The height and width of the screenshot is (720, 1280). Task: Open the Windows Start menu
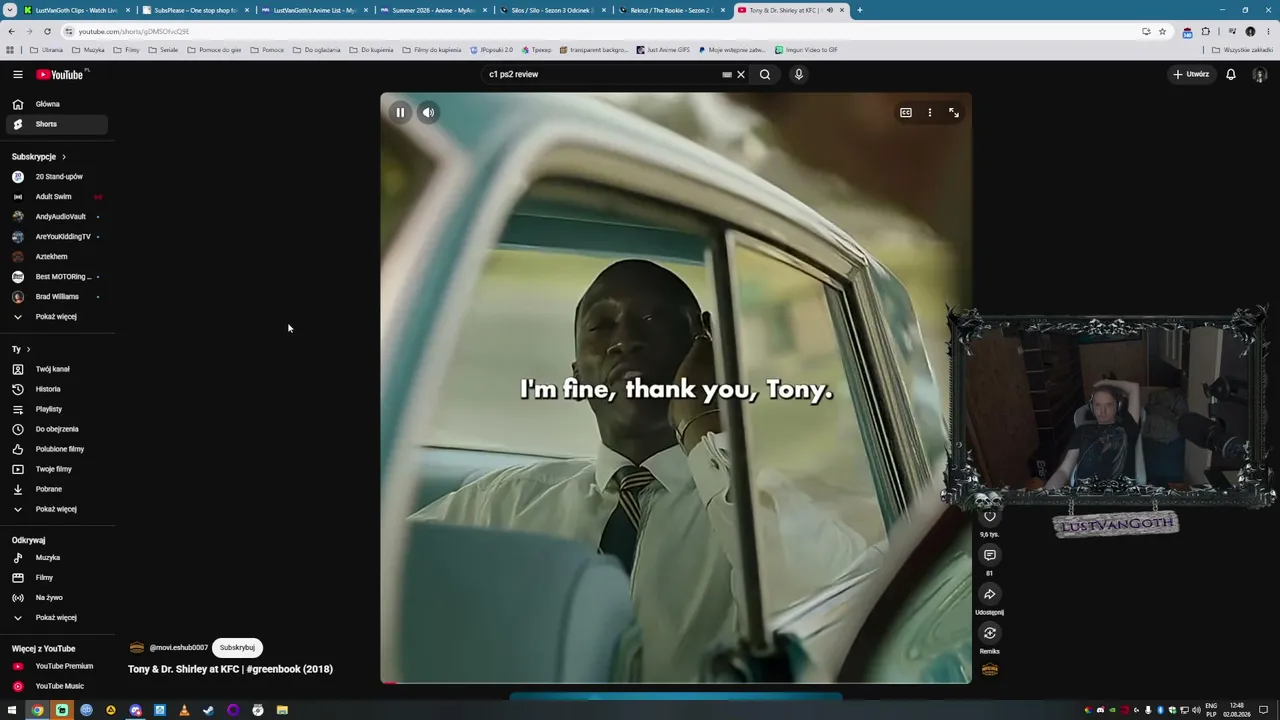[13, 710]
